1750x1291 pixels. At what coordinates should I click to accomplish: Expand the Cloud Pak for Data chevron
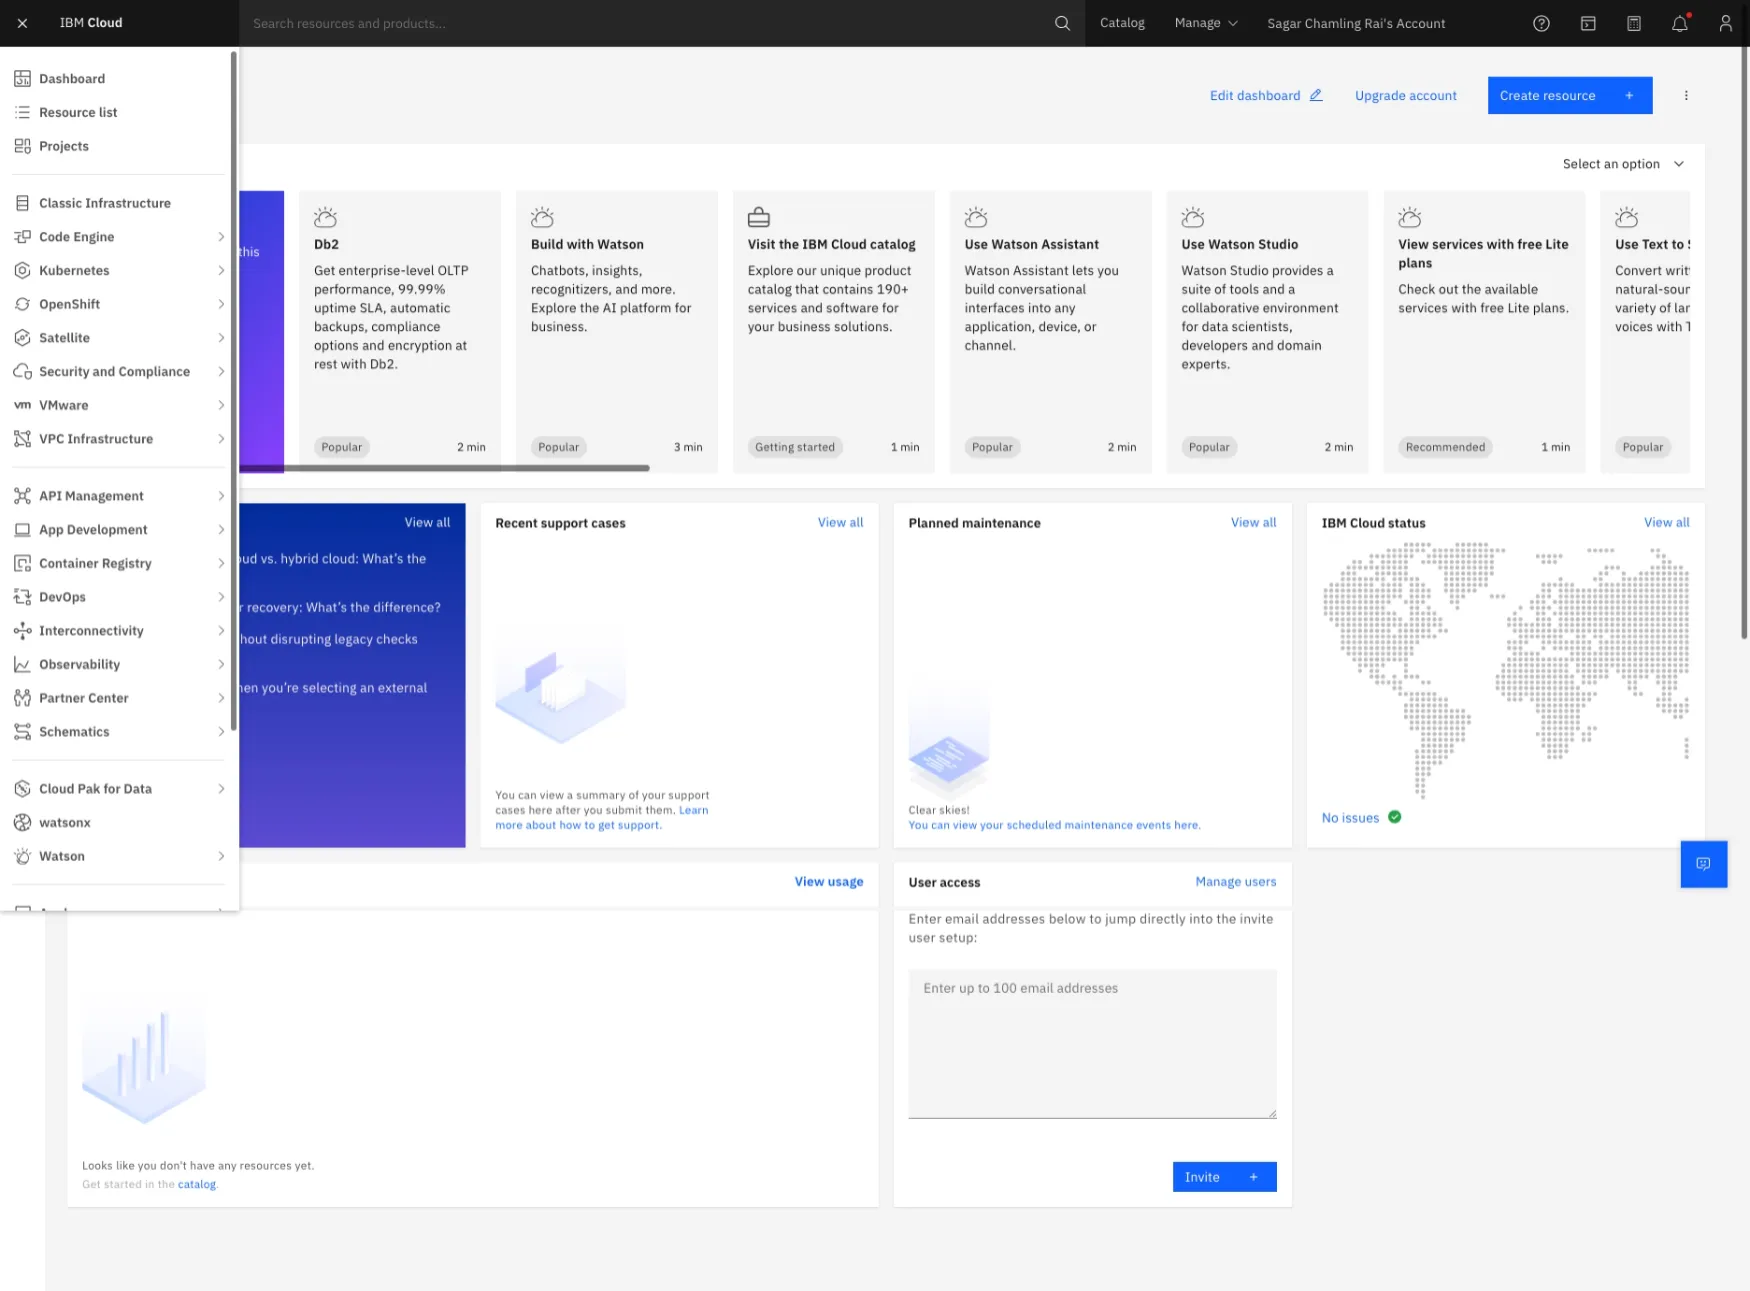pyautogui.click(x=221, y=789)
